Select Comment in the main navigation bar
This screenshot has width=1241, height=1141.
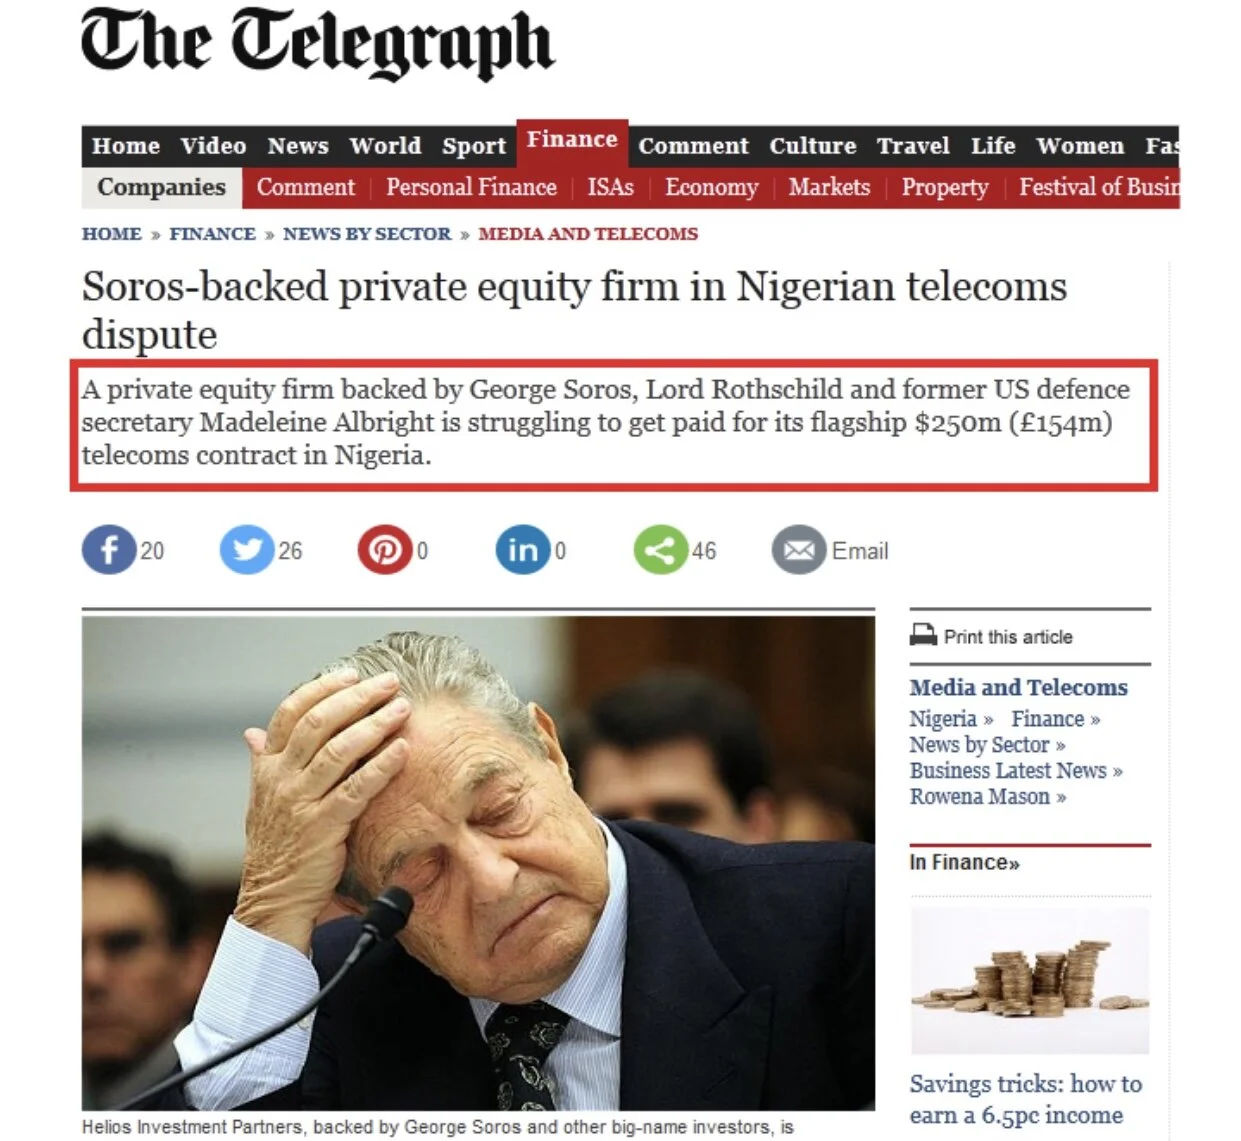693,146
